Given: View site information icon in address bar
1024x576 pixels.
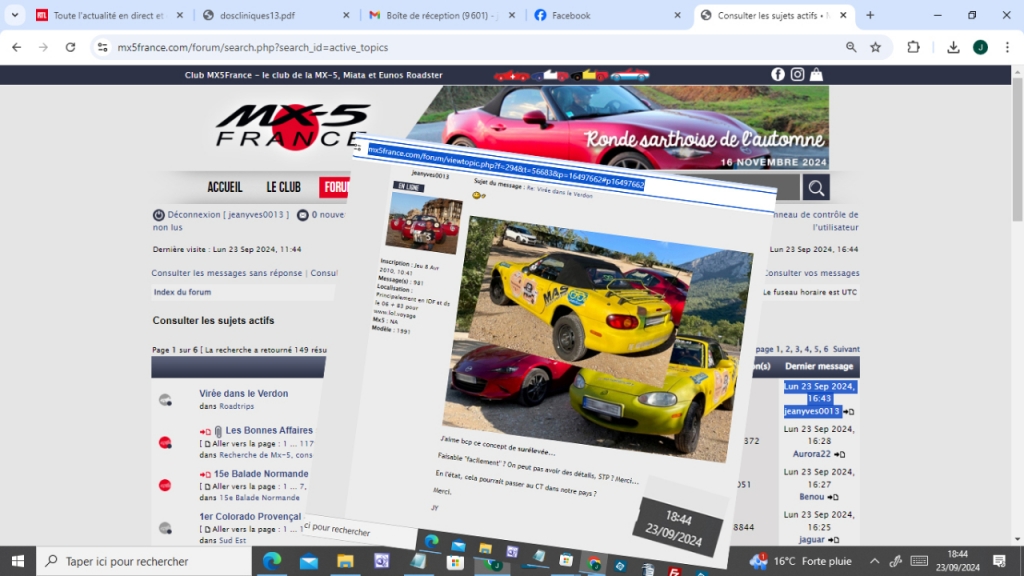Looking at the screenshot, I should (x=103, y=47).
